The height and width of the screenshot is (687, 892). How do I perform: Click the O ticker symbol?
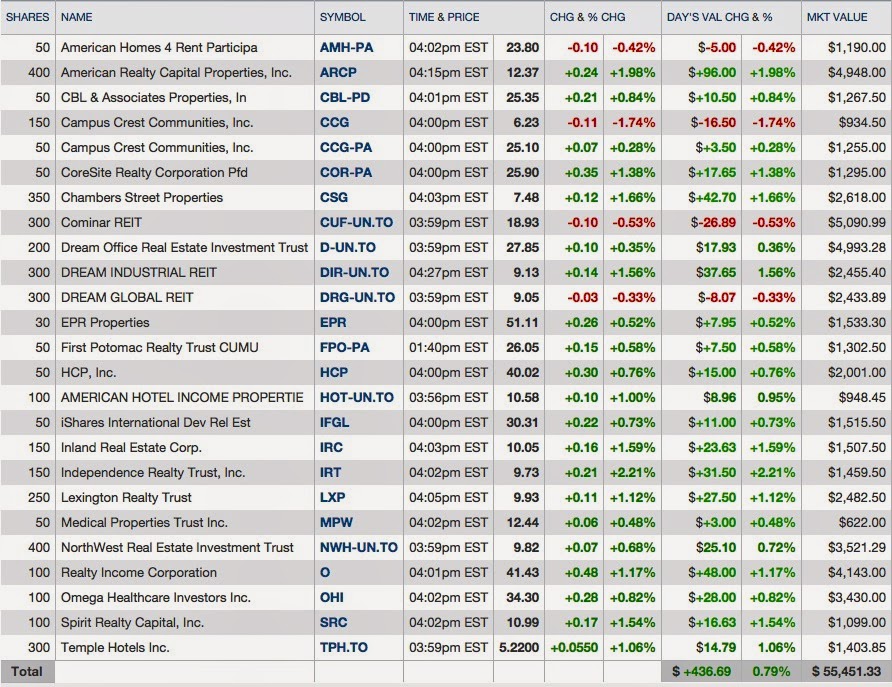pyautogui.click(x=325, y=573)
